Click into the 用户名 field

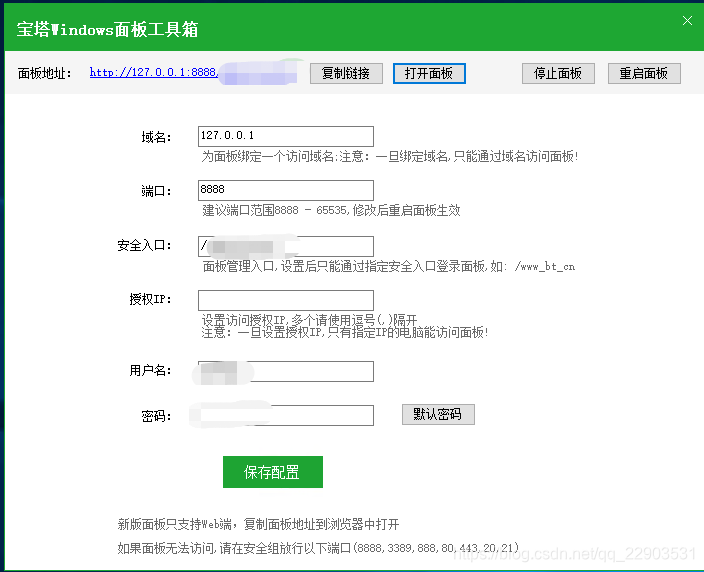coord(286,371)
